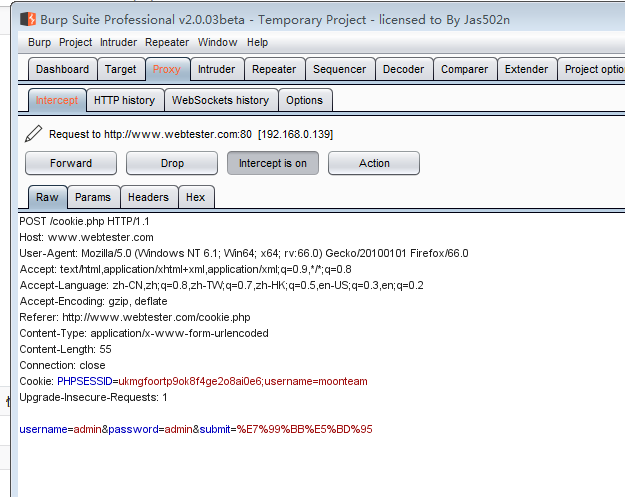Image resolution: width=625 pixels, height=497 pixels.
Task: Open the Burp menu
Action: coord(39,42)
